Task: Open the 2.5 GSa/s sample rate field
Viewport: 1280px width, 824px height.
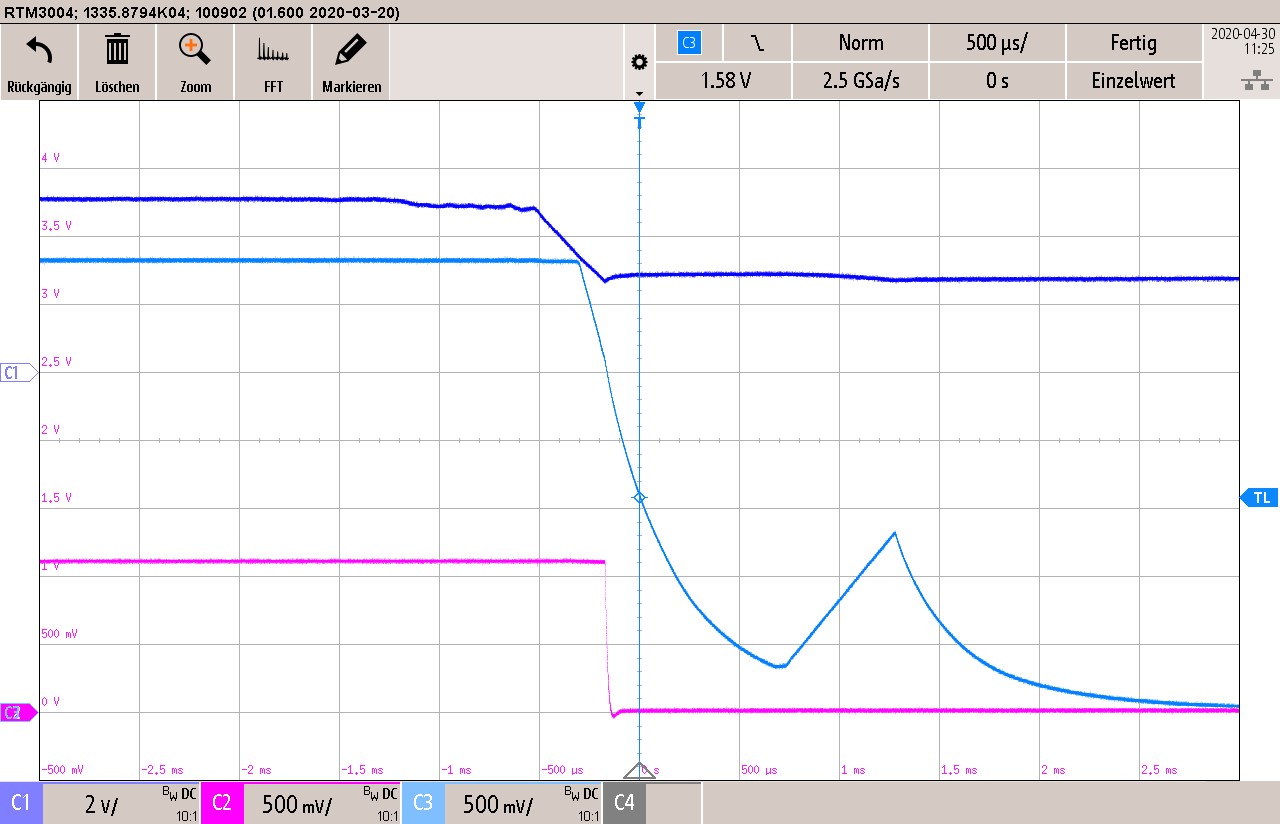Action: tap(861, 81)
